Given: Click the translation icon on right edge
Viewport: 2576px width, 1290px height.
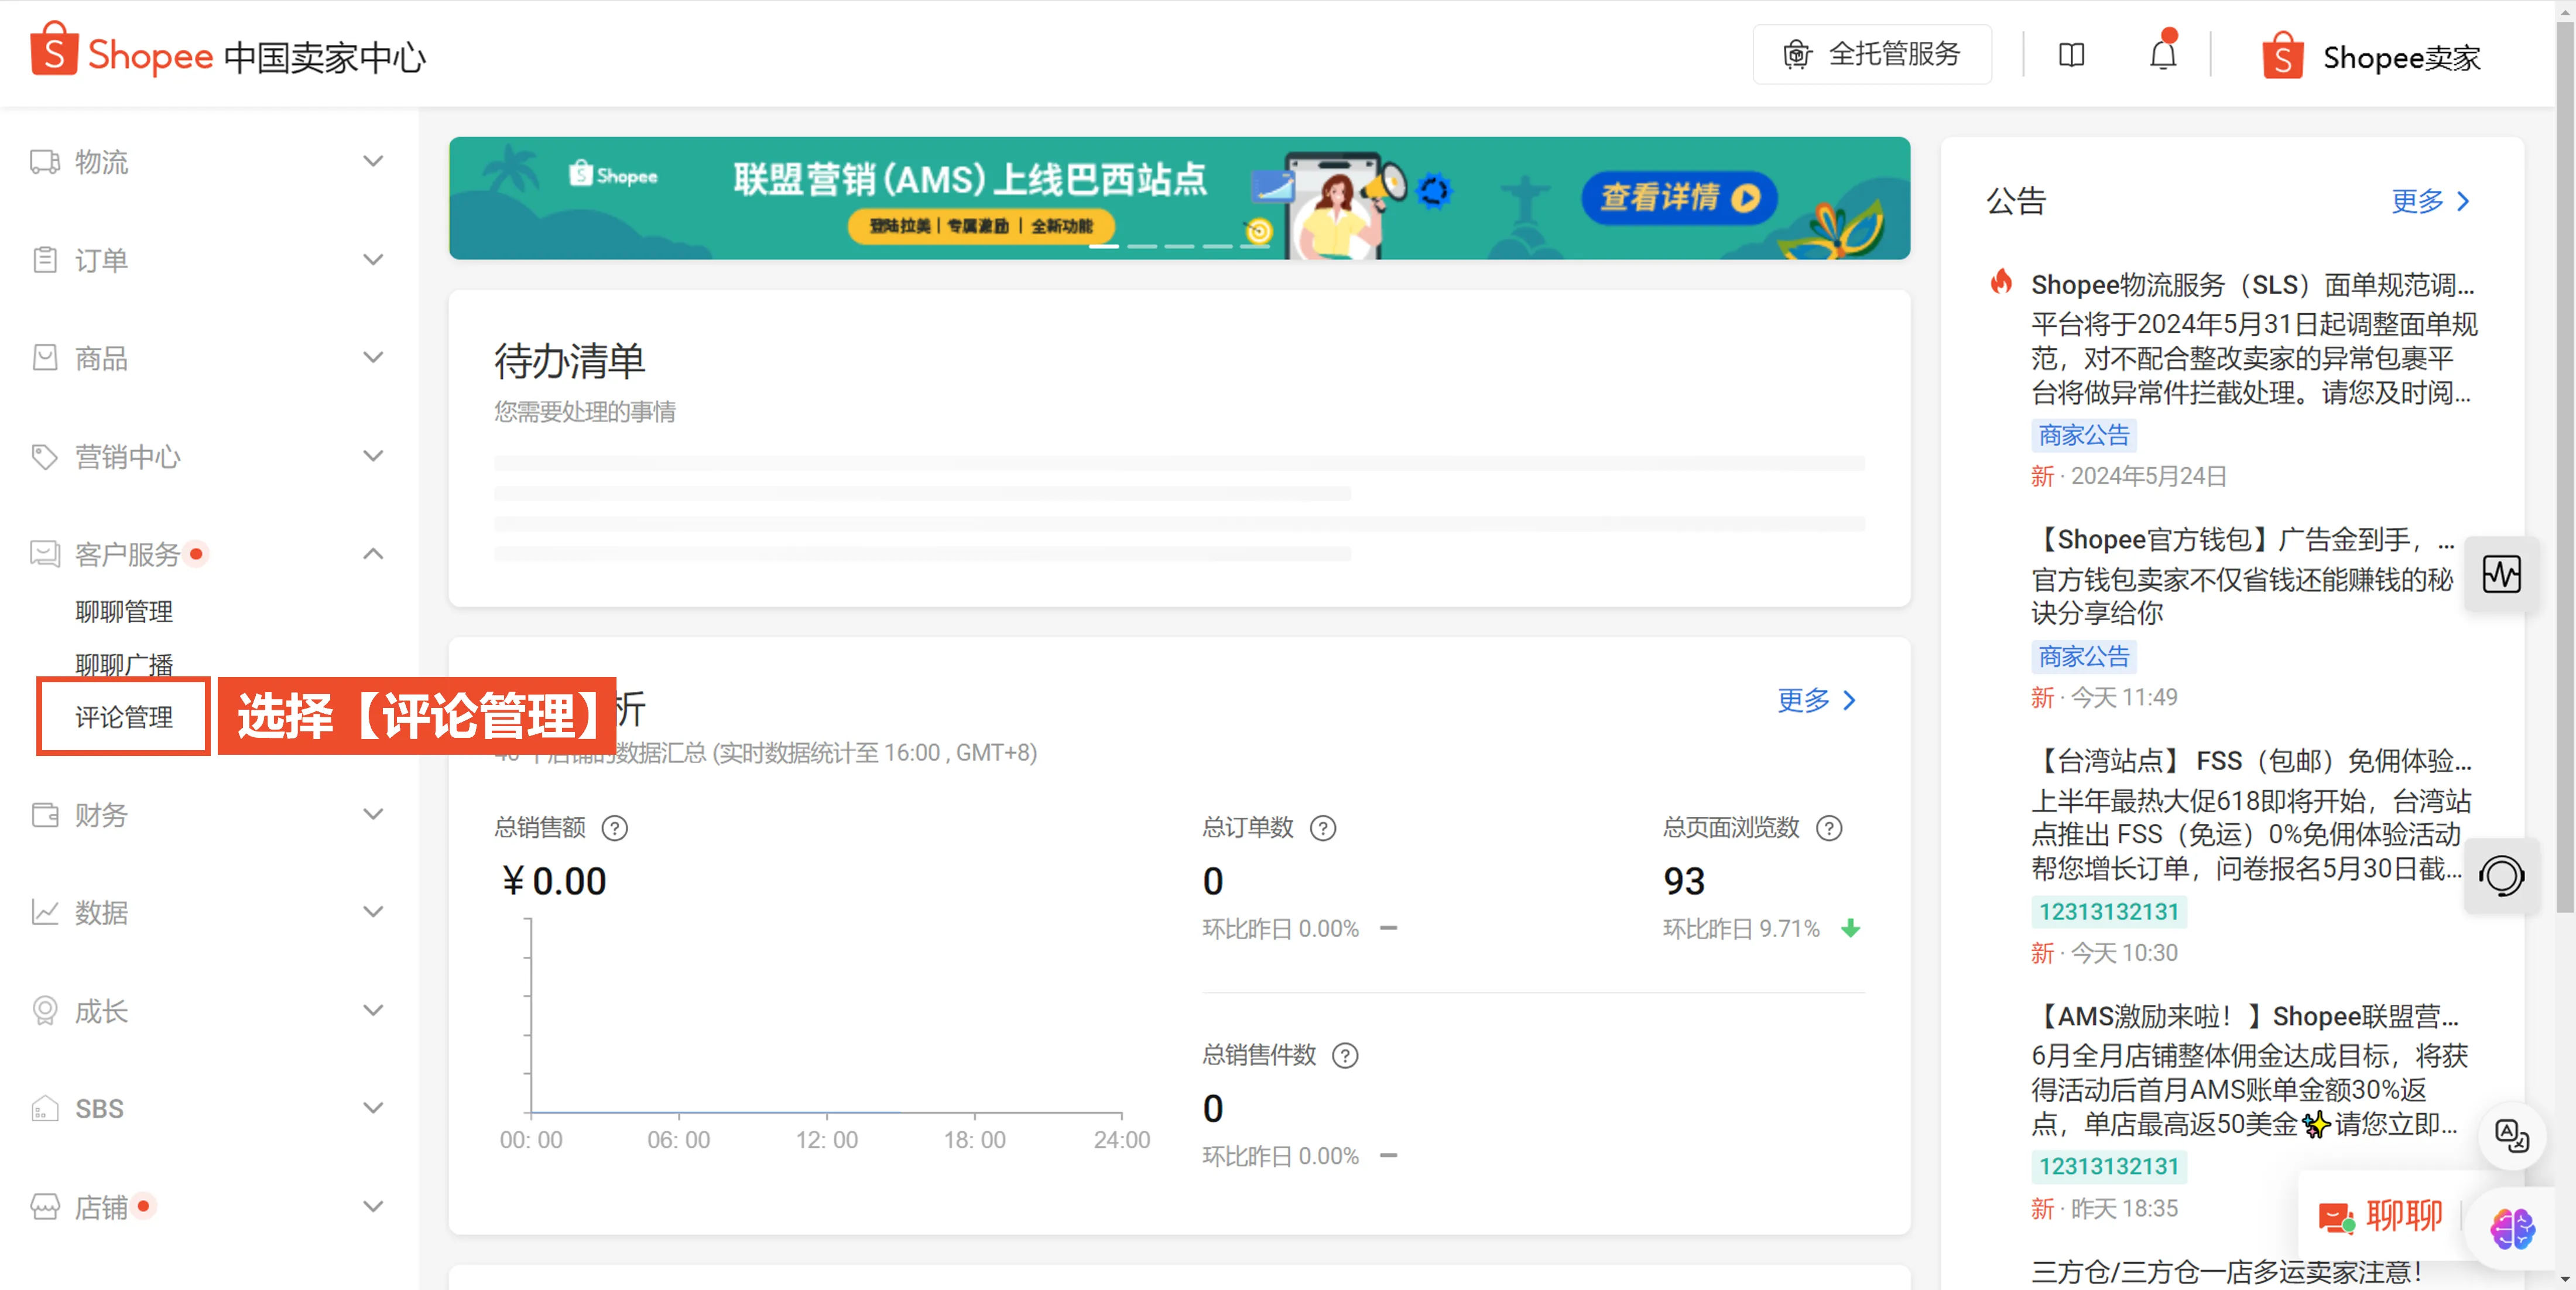Looking at the screenshot, I should [2512, 1135].
